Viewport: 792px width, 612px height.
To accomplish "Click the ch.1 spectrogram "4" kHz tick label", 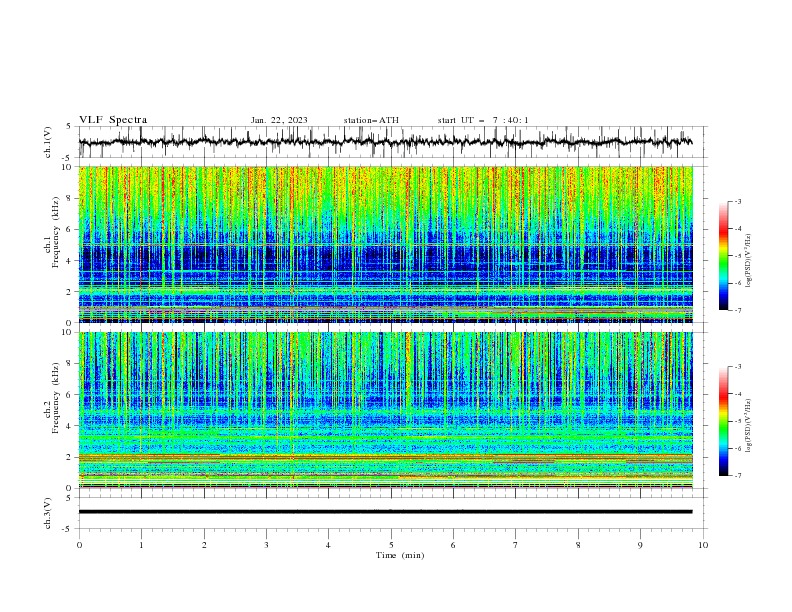I will click(71, 261).
